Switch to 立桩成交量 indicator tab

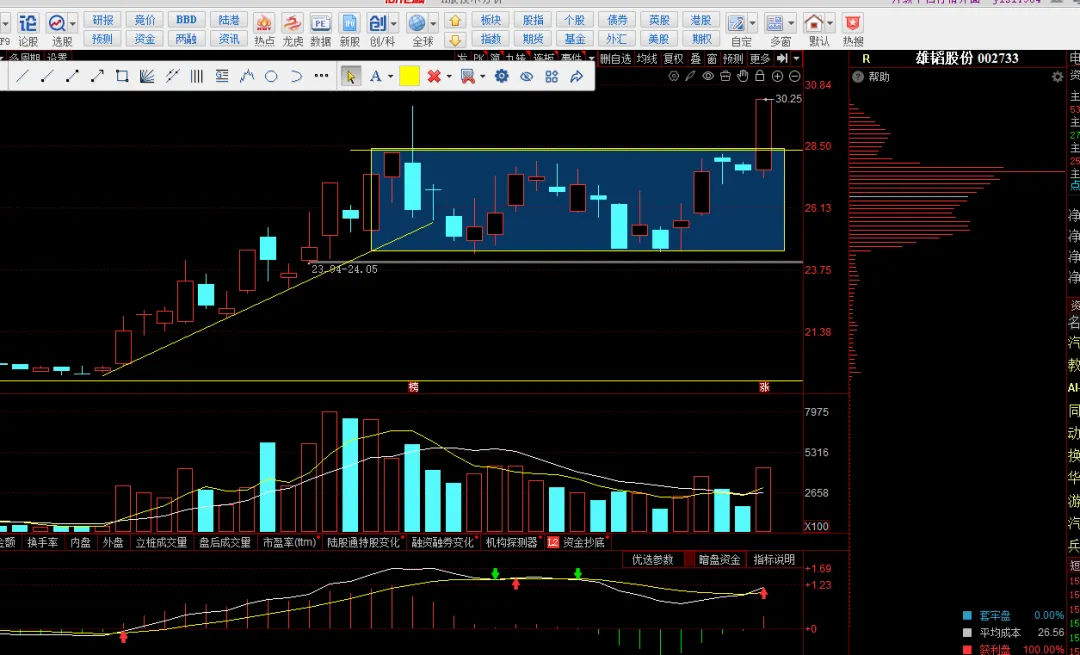pos(161,543)
